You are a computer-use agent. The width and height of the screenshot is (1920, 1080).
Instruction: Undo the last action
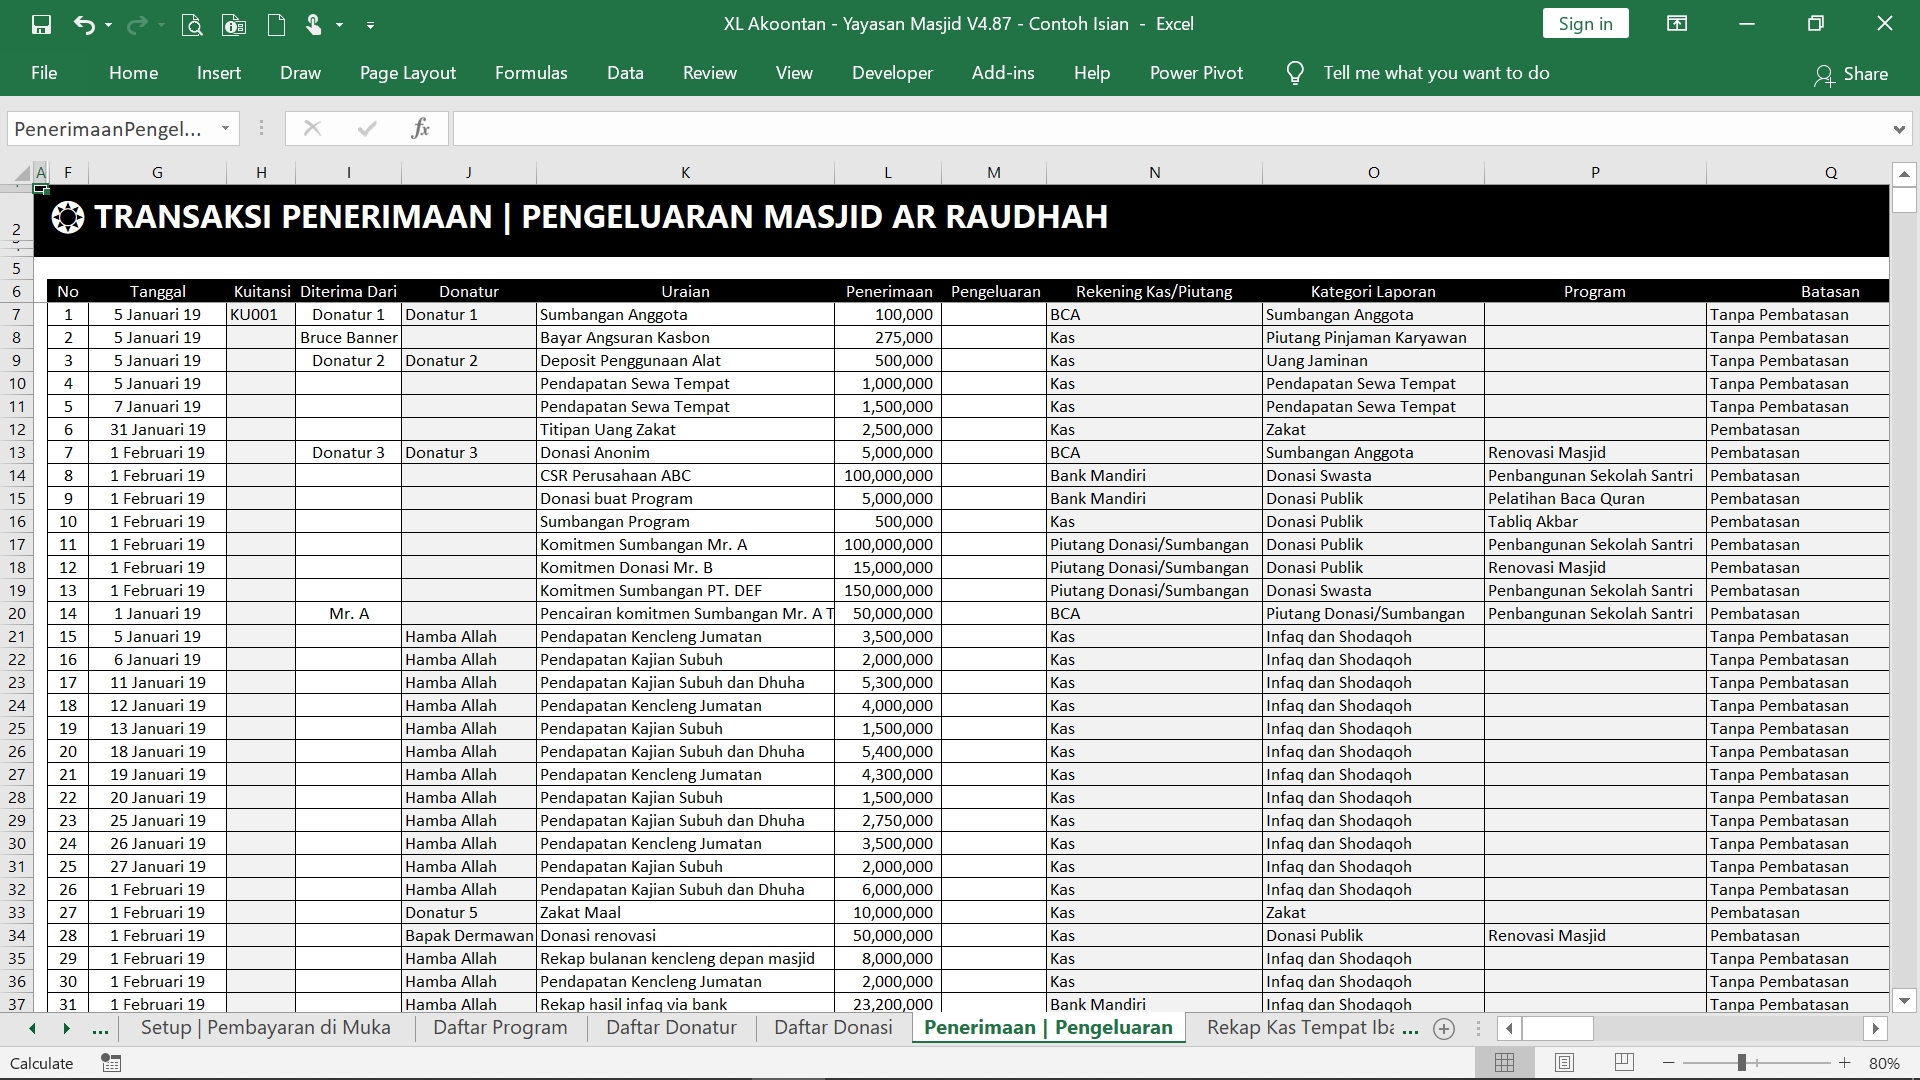84,24
